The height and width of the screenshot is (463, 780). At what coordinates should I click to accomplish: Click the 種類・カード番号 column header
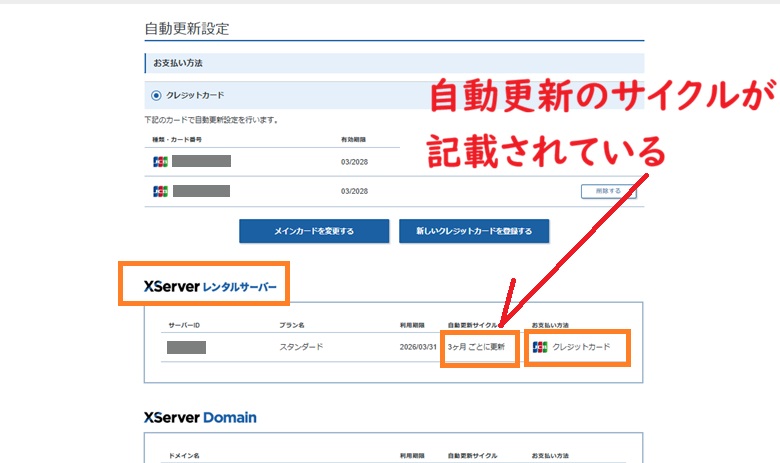[x=177, y=140]
